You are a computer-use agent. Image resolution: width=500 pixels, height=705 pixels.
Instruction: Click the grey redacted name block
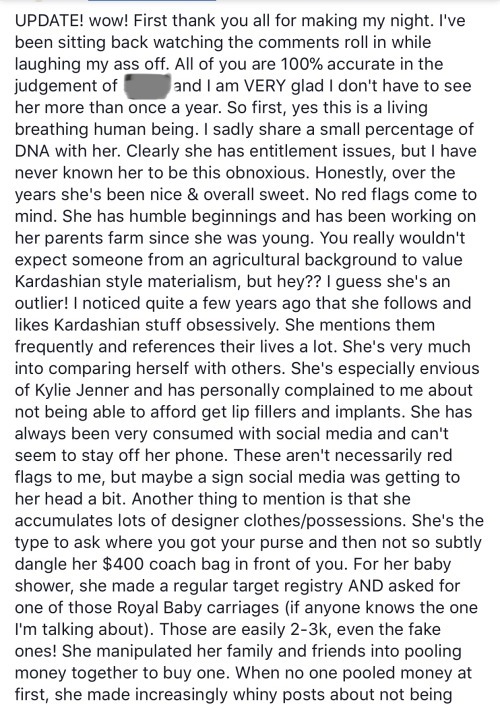[x=148, y=85]
